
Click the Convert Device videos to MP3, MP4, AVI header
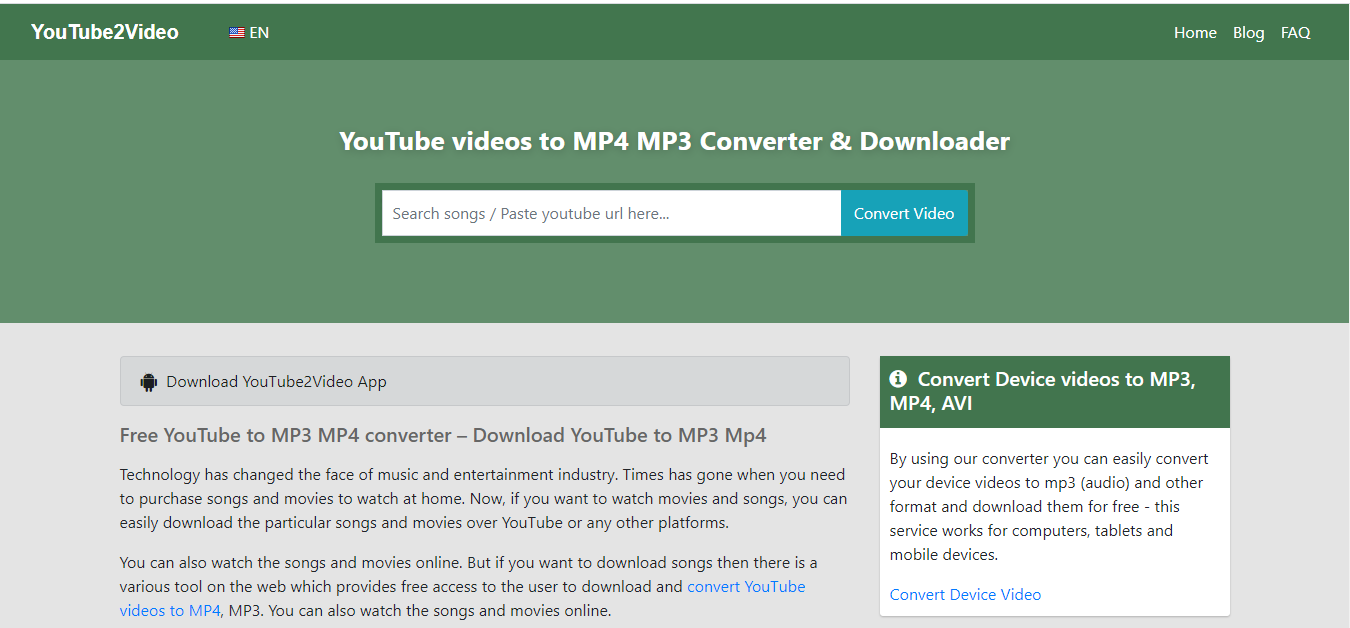tap(1055, 392)
